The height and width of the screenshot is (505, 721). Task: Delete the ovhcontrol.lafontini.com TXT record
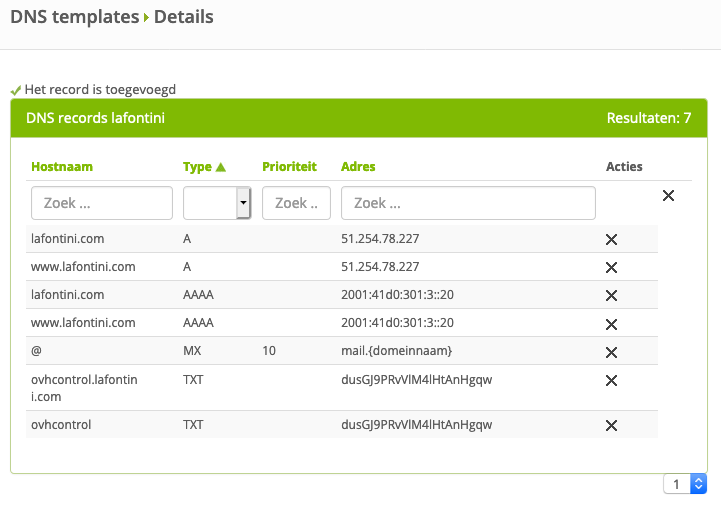point(611,380)
